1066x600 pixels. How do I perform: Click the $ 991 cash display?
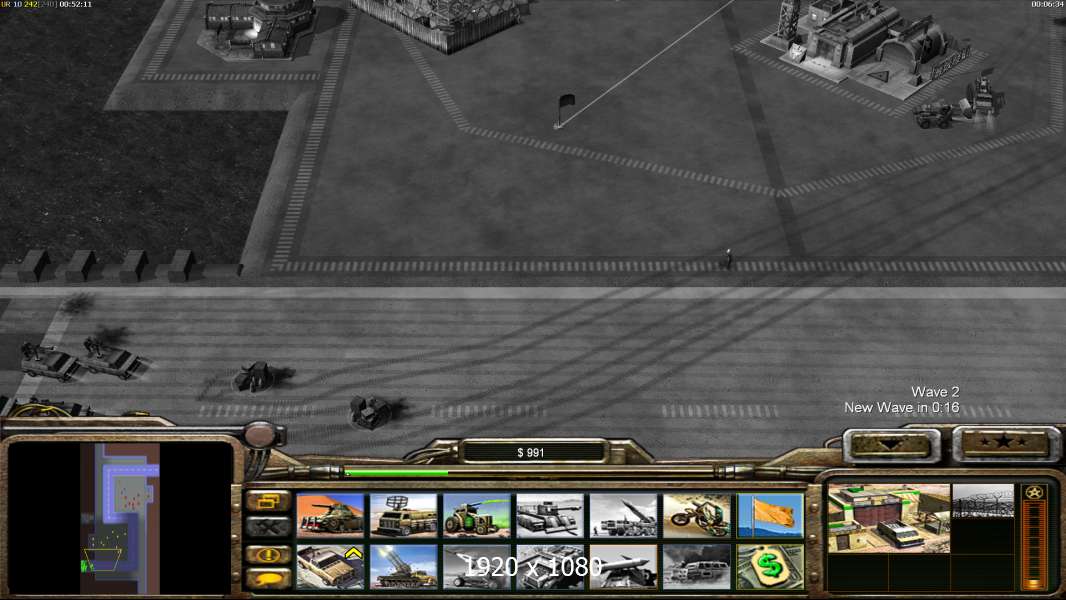click(x=531, y=453)
